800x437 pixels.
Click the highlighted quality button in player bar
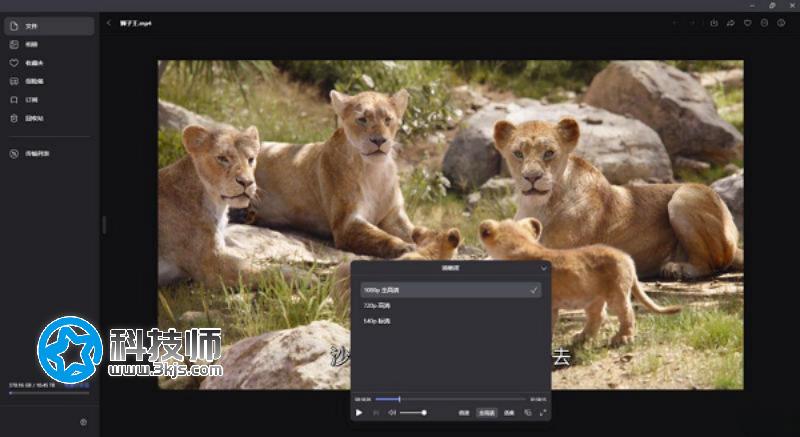(486, 413)
